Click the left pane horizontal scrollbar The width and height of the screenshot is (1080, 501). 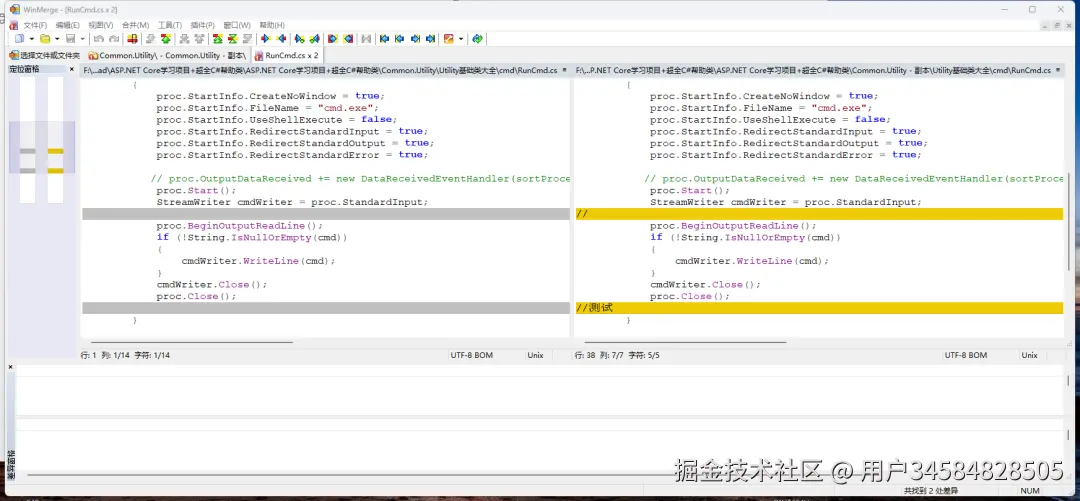coord(189,342)
